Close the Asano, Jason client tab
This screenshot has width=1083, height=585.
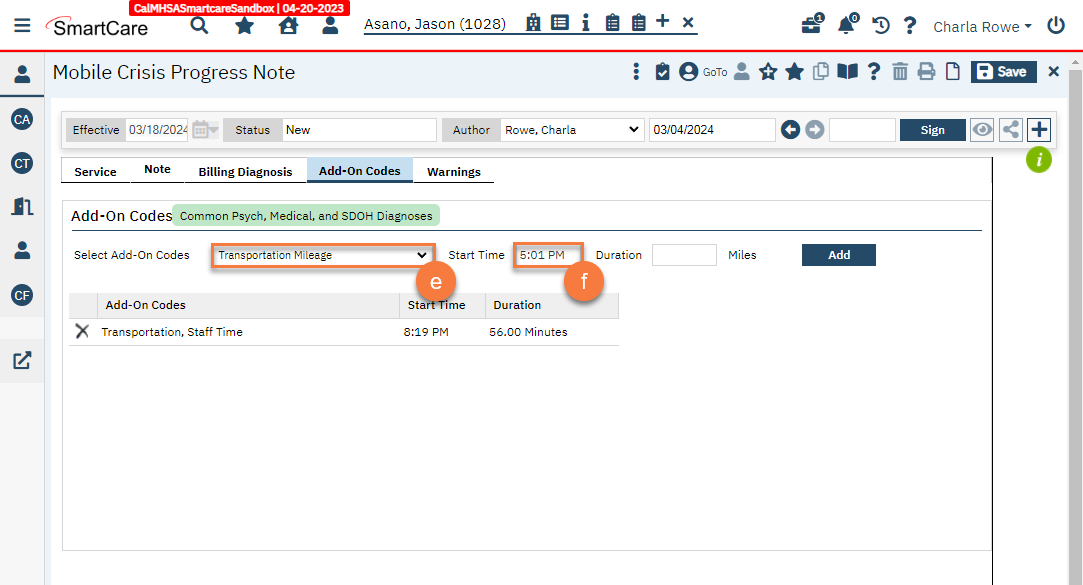tap(688, 23)
